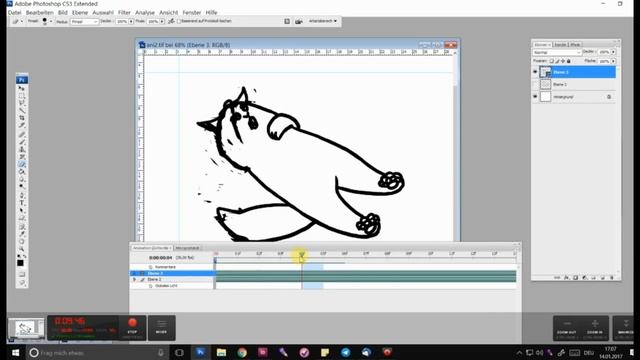Screen dimensions: 640x360
Task: Open the Fluss slider arrow in options bar
Action: (162, 22)
